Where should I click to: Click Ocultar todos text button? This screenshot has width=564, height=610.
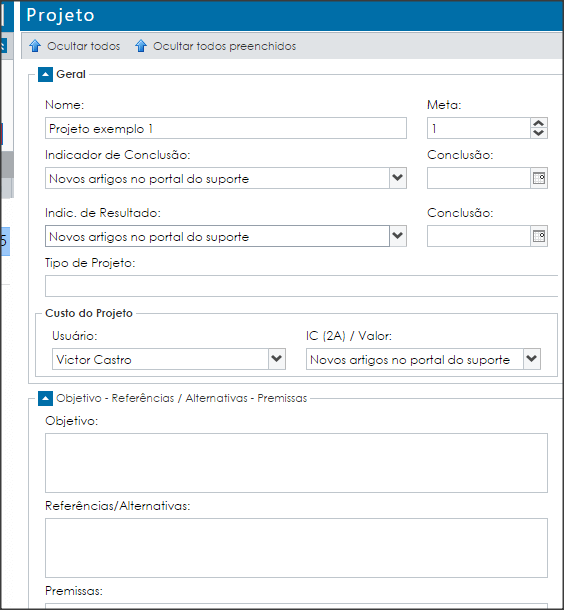pos(84,46)
